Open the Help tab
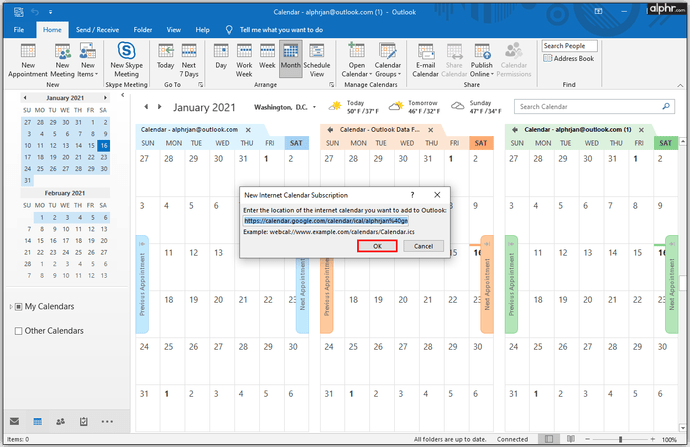The image size is (690, 447). tap(202, 30)
